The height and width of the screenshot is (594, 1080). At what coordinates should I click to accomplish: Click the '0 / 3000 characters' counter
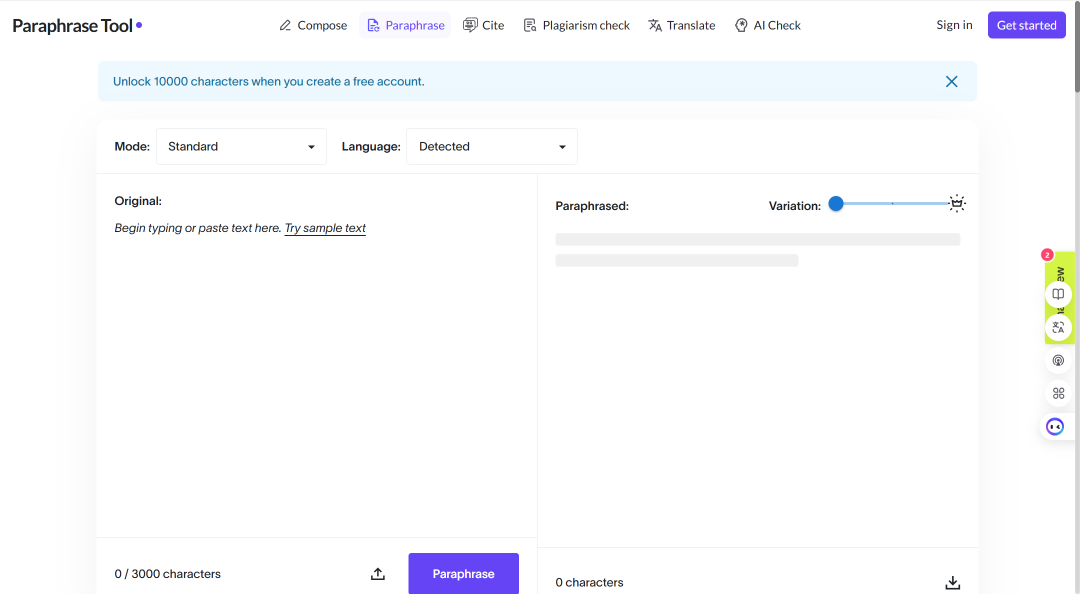point(167,574)
